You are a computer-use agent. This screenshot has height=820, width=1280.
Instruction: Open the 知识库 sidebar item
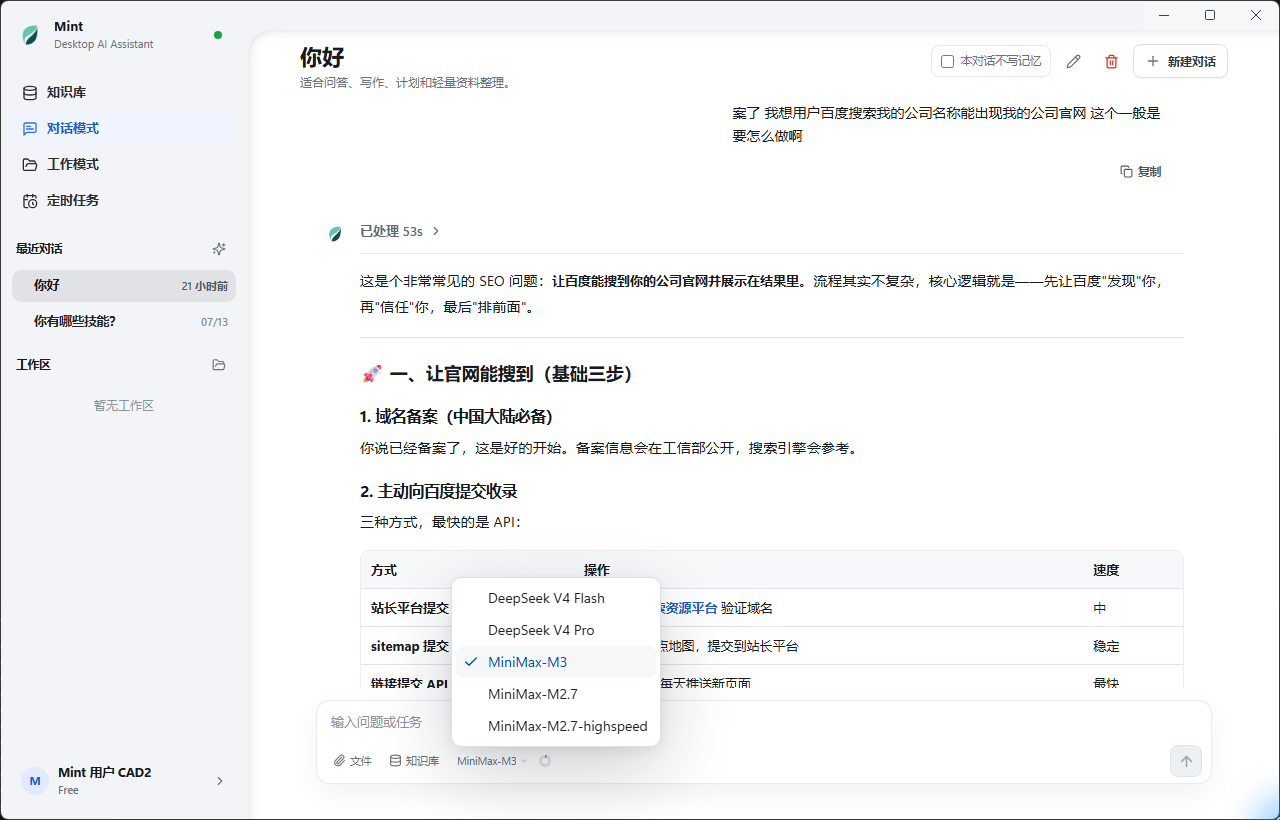point(124,92)
